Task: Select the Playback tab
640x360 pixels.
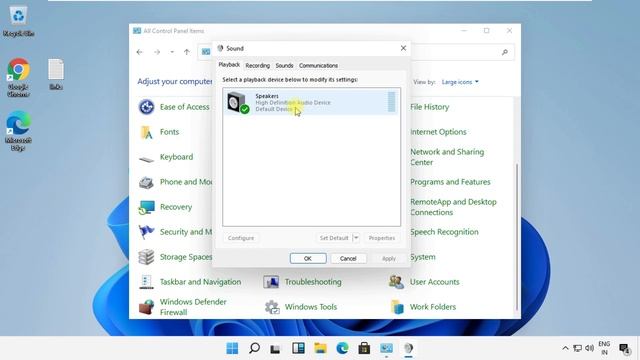Action: [229, 65]
